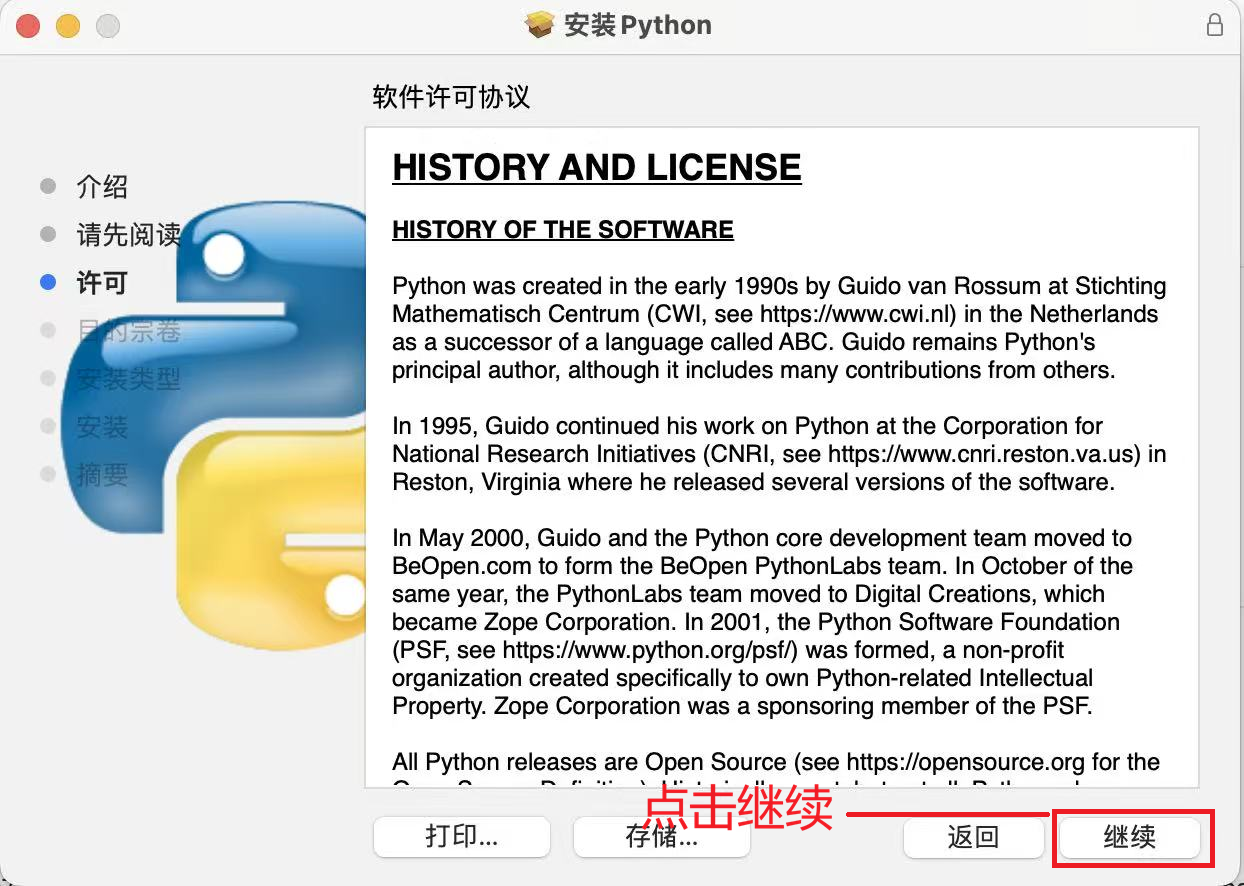Click the lock icon in the title bar

1216,25
